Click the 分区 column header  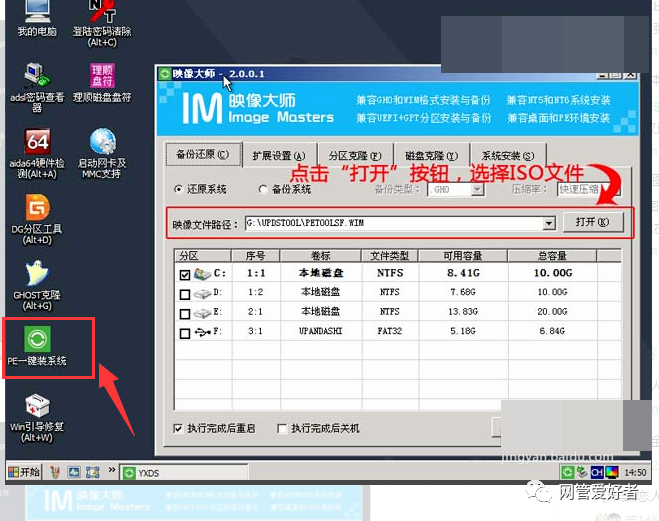tap(203, 255)
